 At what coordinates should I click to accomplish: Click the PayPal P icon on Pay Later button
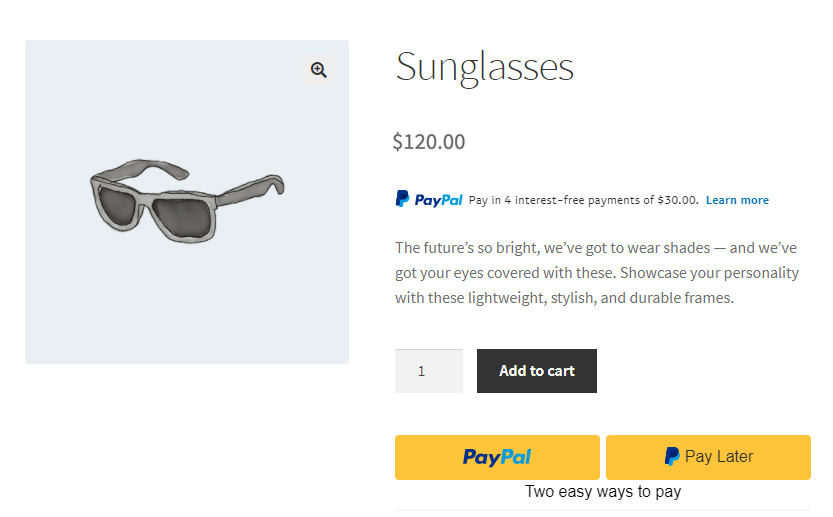(672, 457)
